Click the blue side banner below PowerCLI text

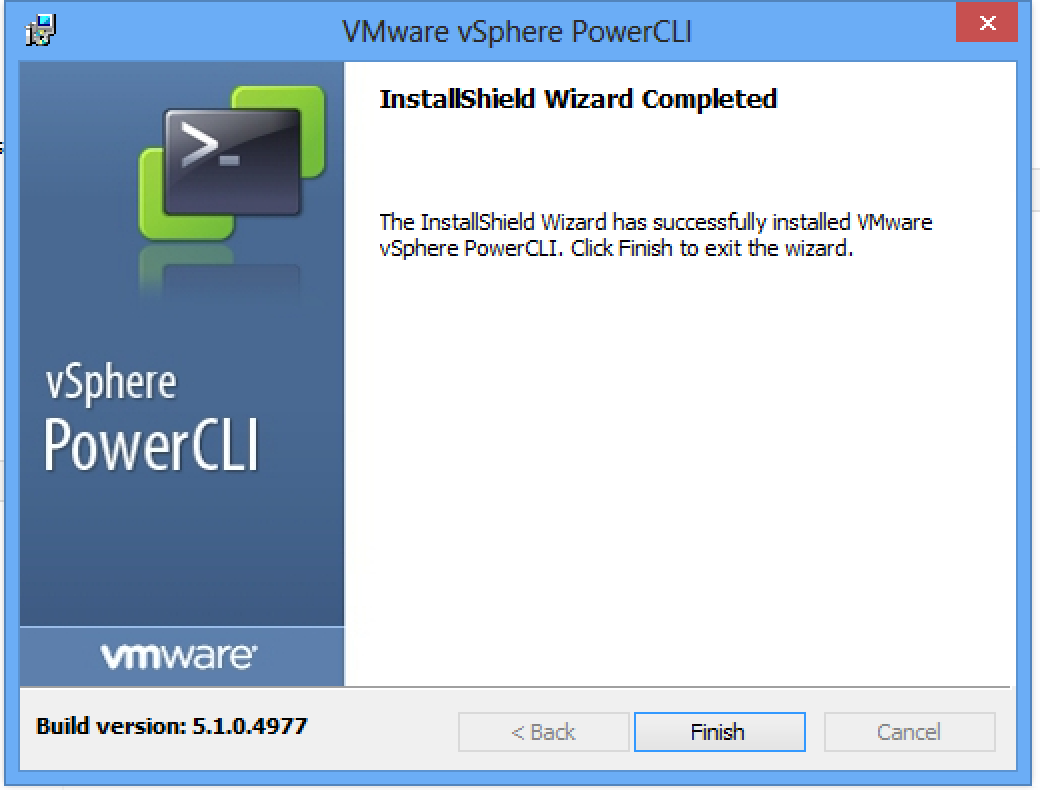tap(182, 551)
